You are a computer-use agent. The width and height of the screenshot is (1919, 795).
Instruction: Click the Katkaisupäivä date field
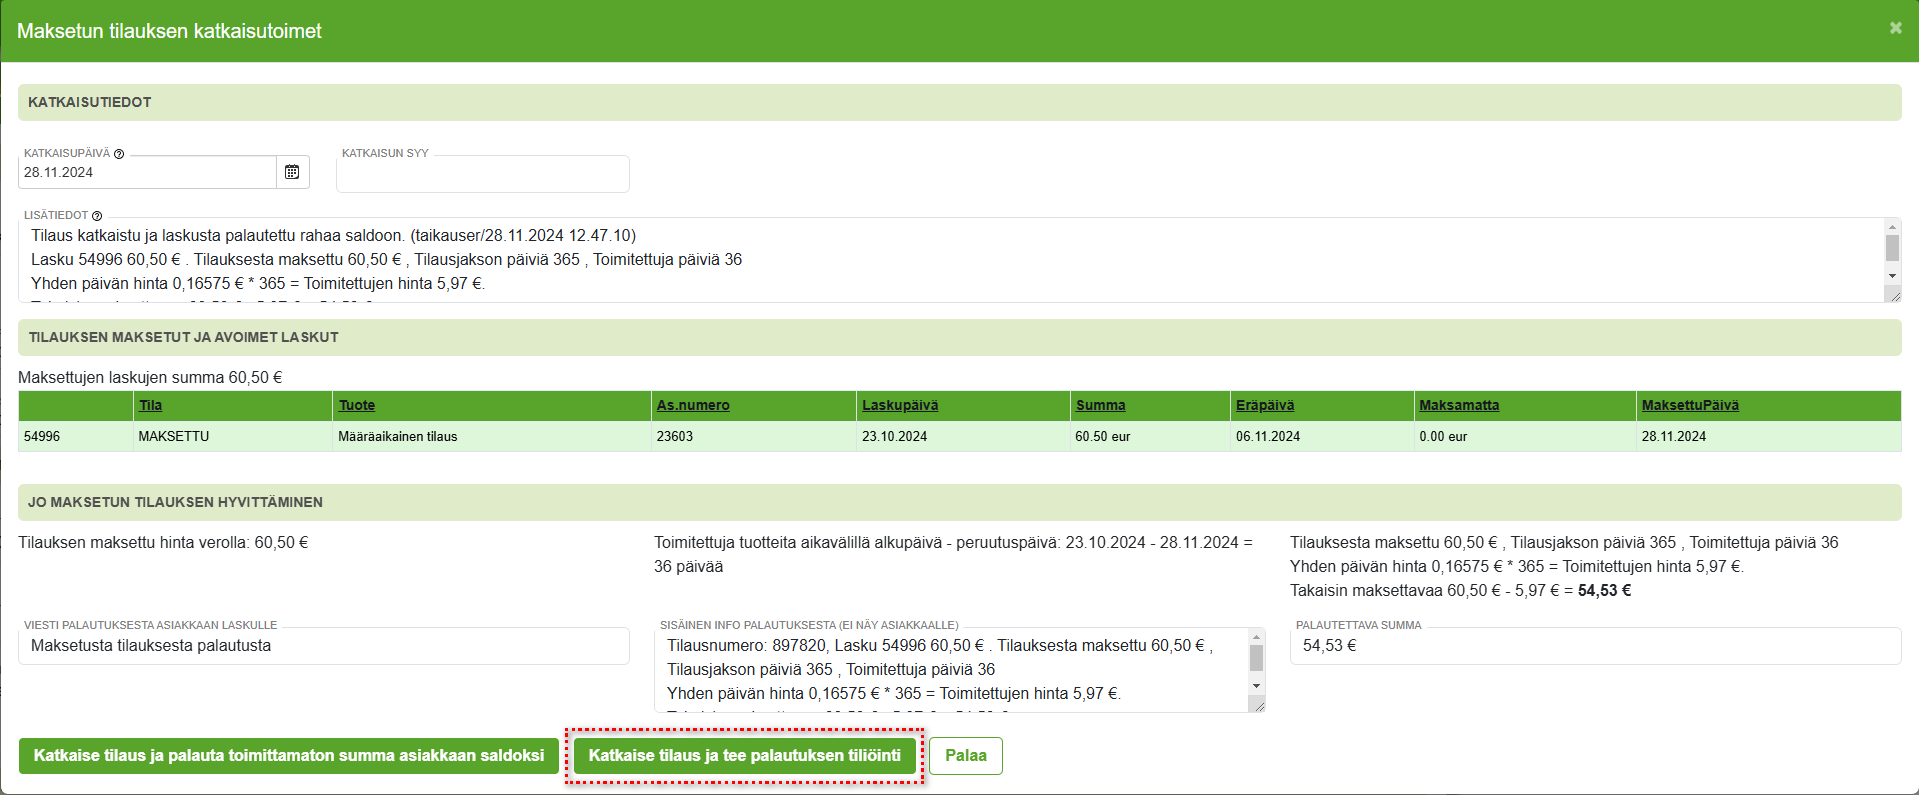(147, 172)
